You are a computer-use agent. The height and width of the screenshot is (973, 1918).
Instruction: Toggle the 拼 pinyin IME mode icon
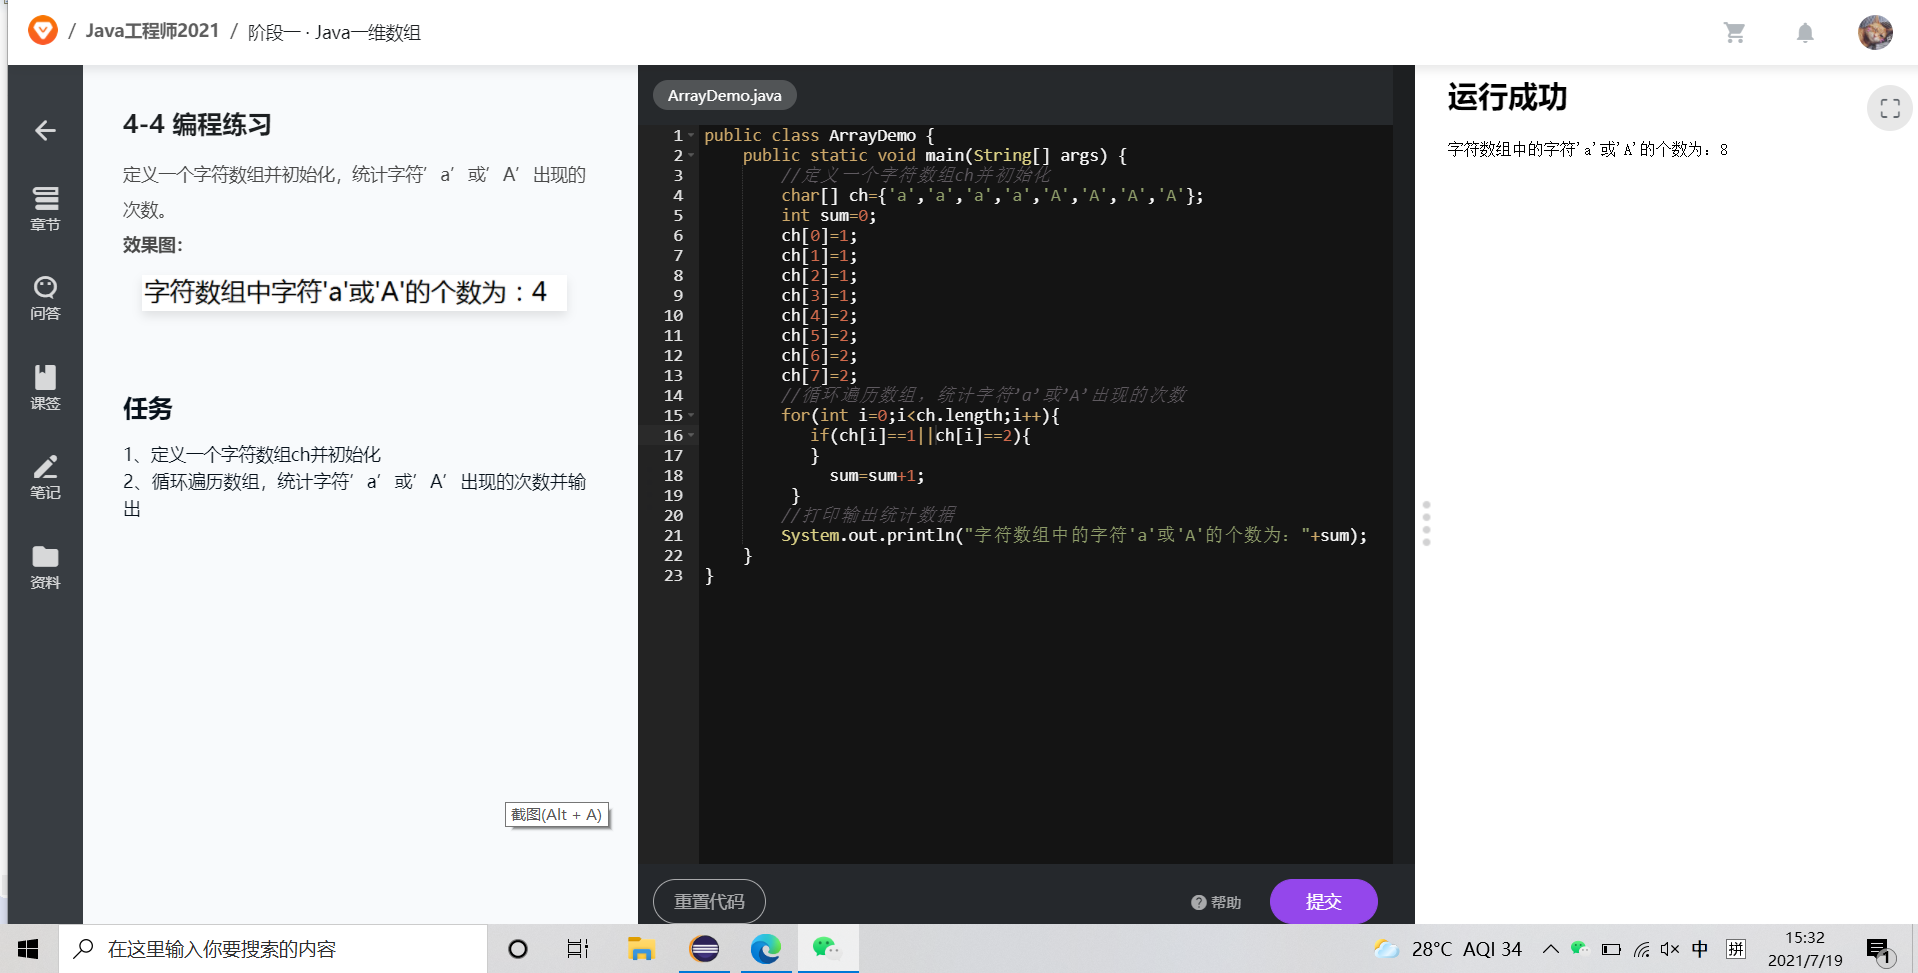1736,949
